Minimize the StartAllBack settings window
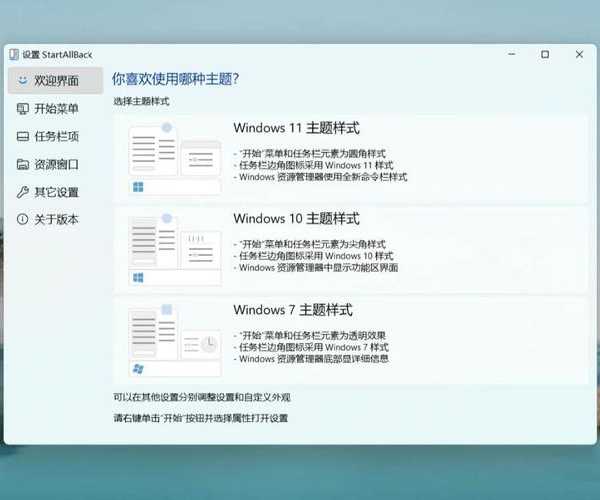The image size is (600, 500). tap(512, 54)
